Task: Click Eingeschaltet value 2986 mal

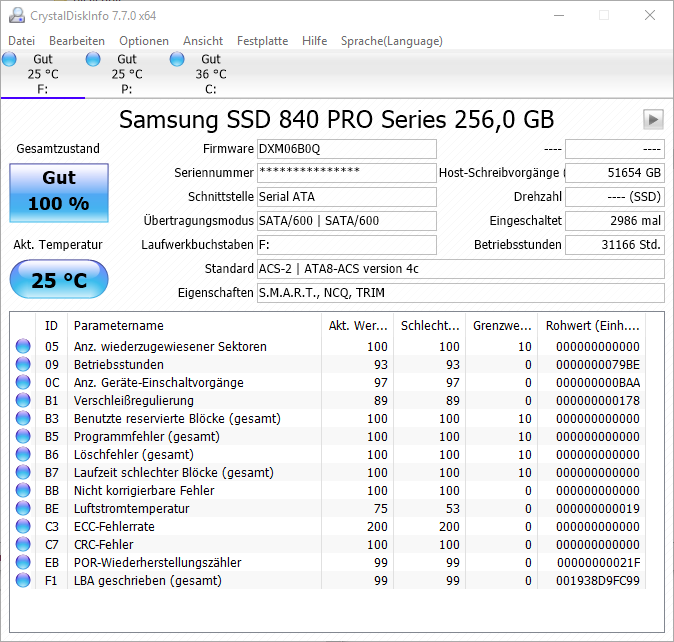Action: (x=615, y=221)
